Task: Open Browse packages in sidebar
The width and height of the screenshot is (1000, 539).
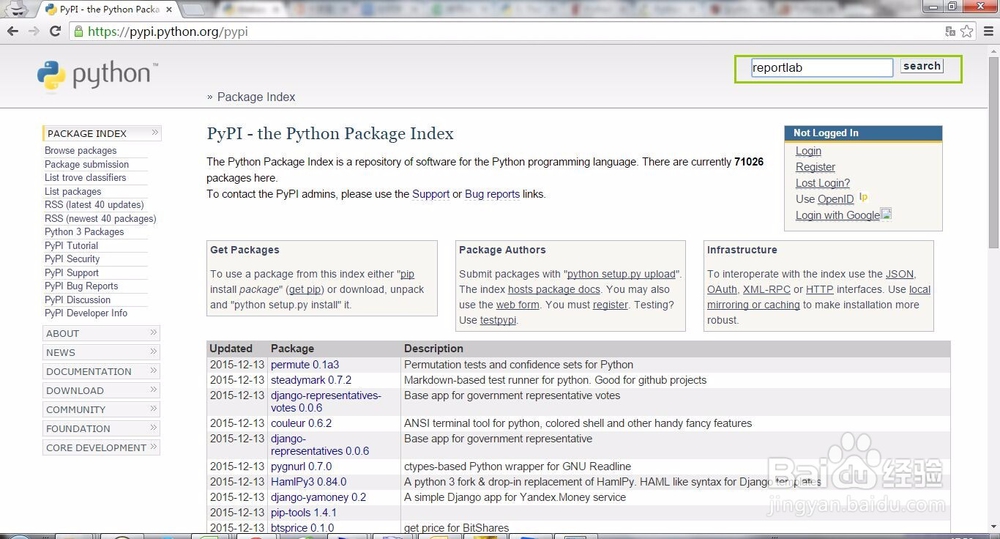Action: pos(80,151)
